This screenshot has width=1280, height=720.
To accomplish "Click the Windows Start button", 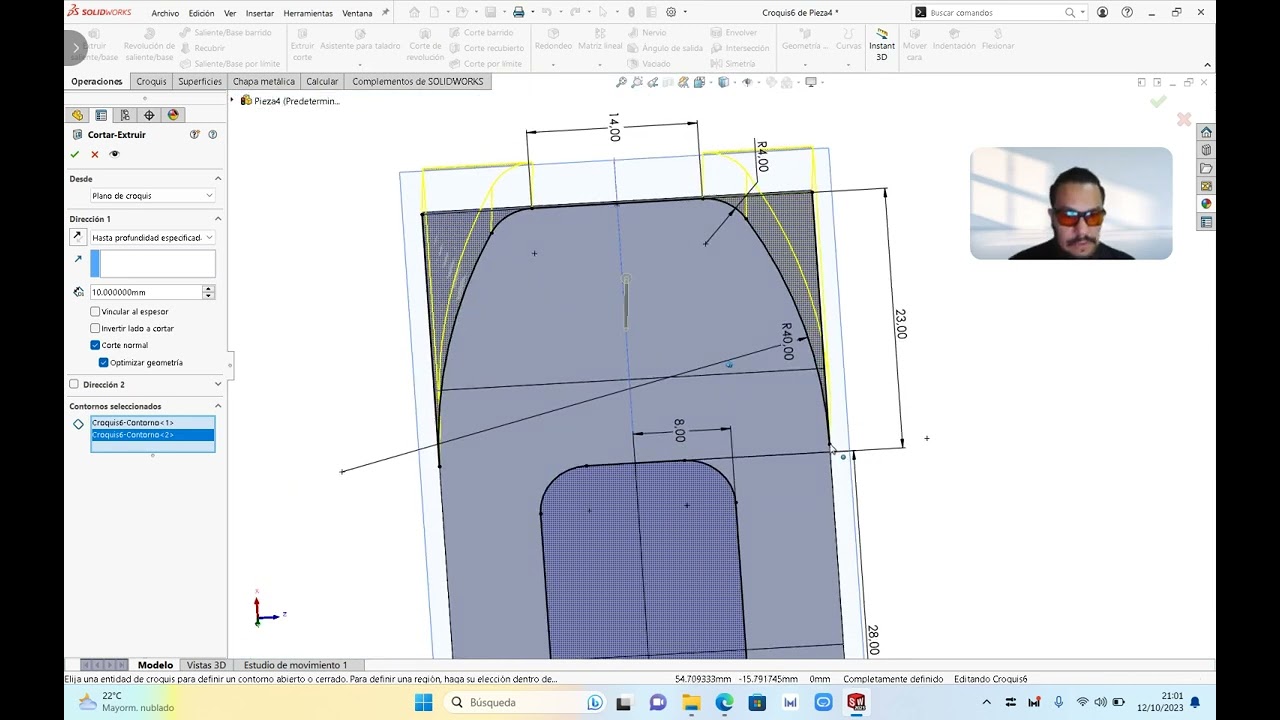I will pyautogui.click(x=423, y=702).
